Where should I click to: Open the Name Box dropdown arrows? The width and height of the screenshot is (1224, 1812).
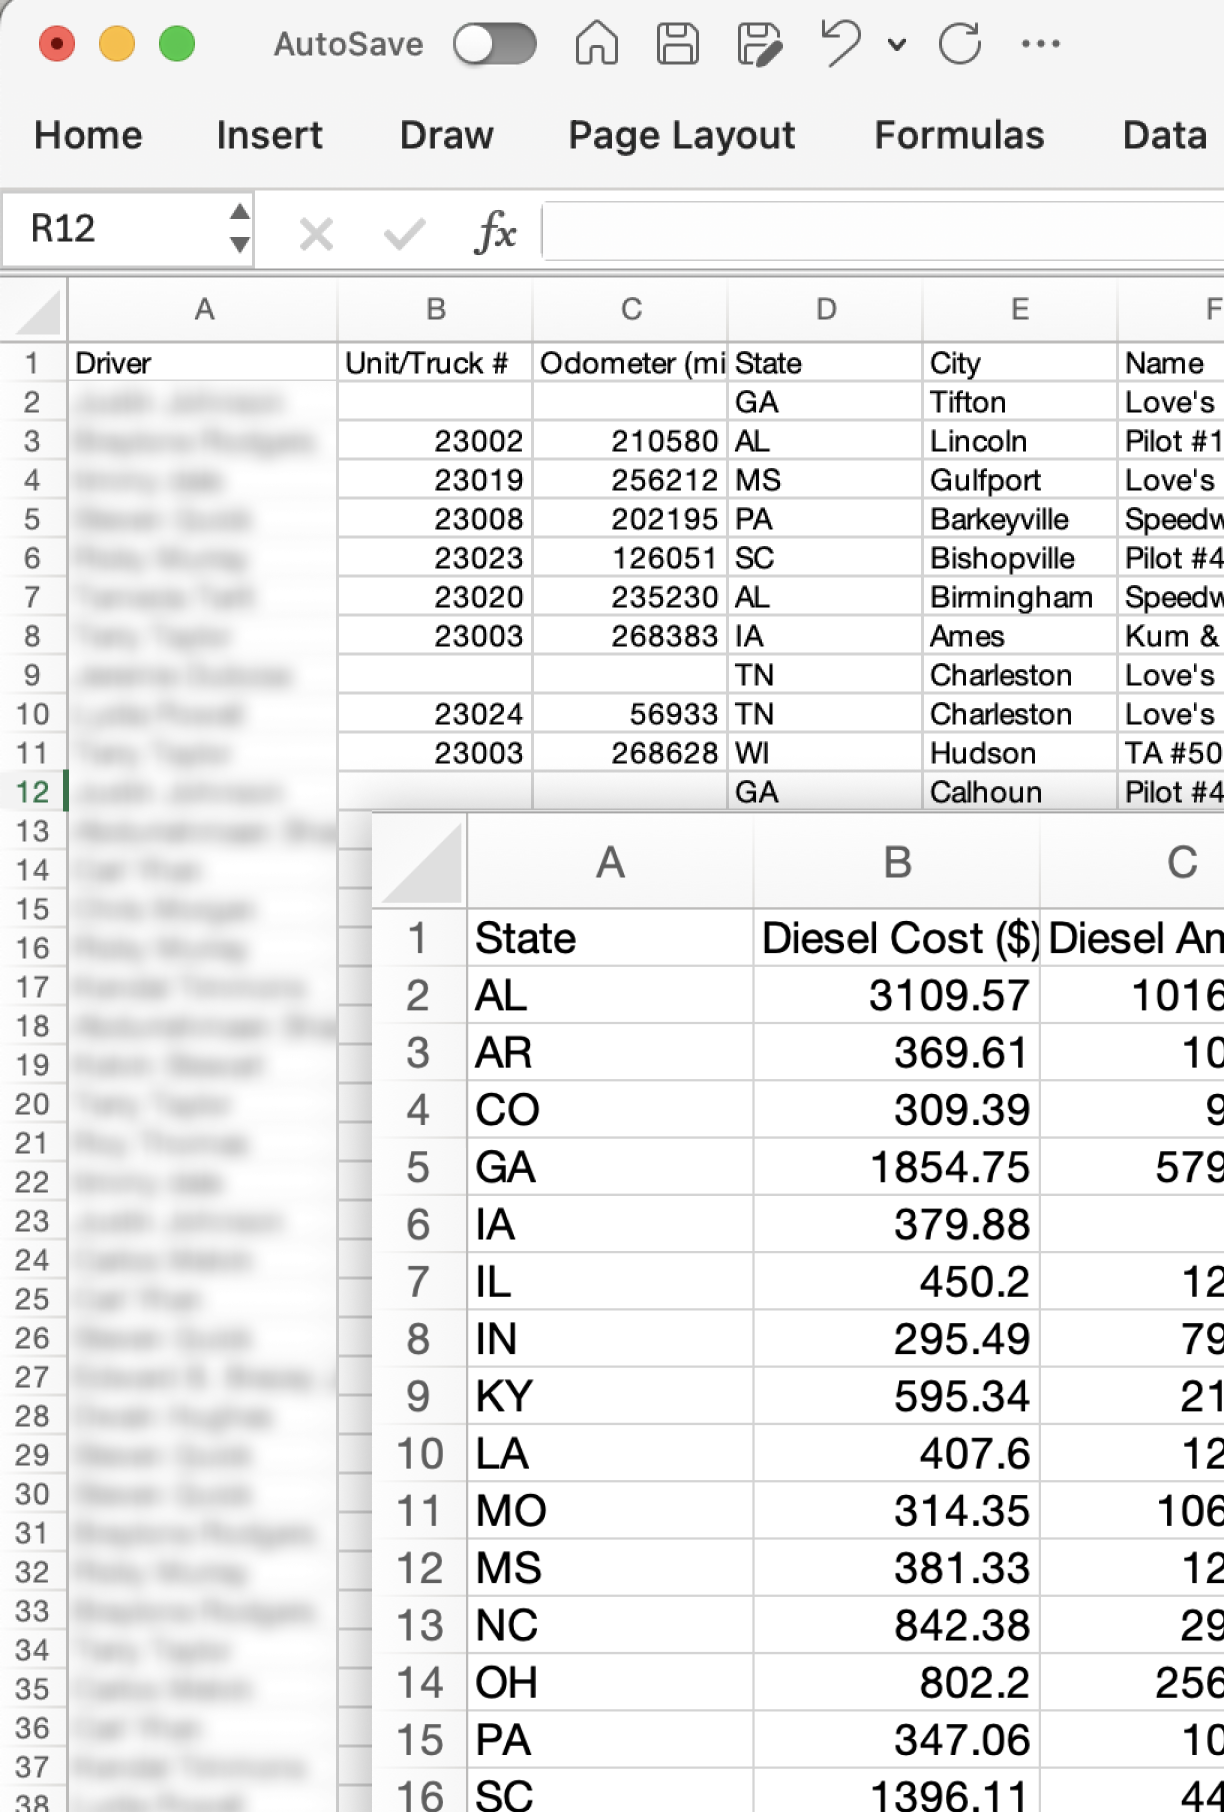(x=239, y=229)
